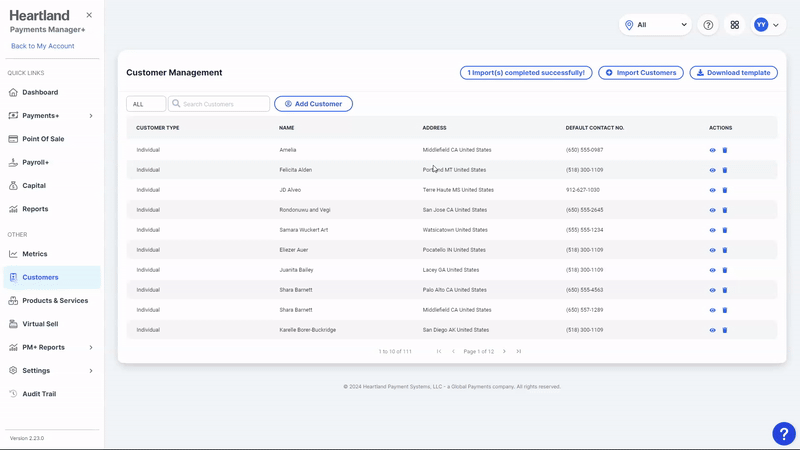Viewport: 800px width, 450px height.
Task: Delete the Amelia customer row
Action: (724, 151)
